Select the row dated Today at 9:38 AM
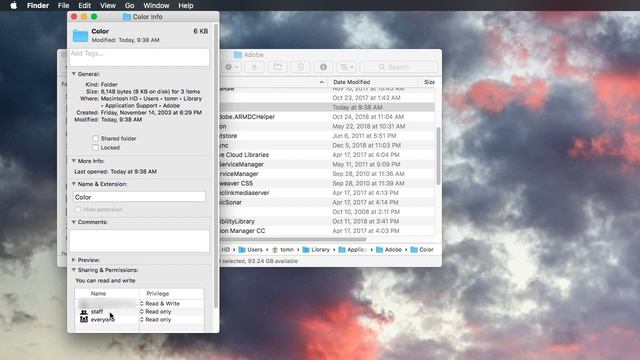This screenshot has height=360, width=640. pyautogui.click(x=327, y=107)
